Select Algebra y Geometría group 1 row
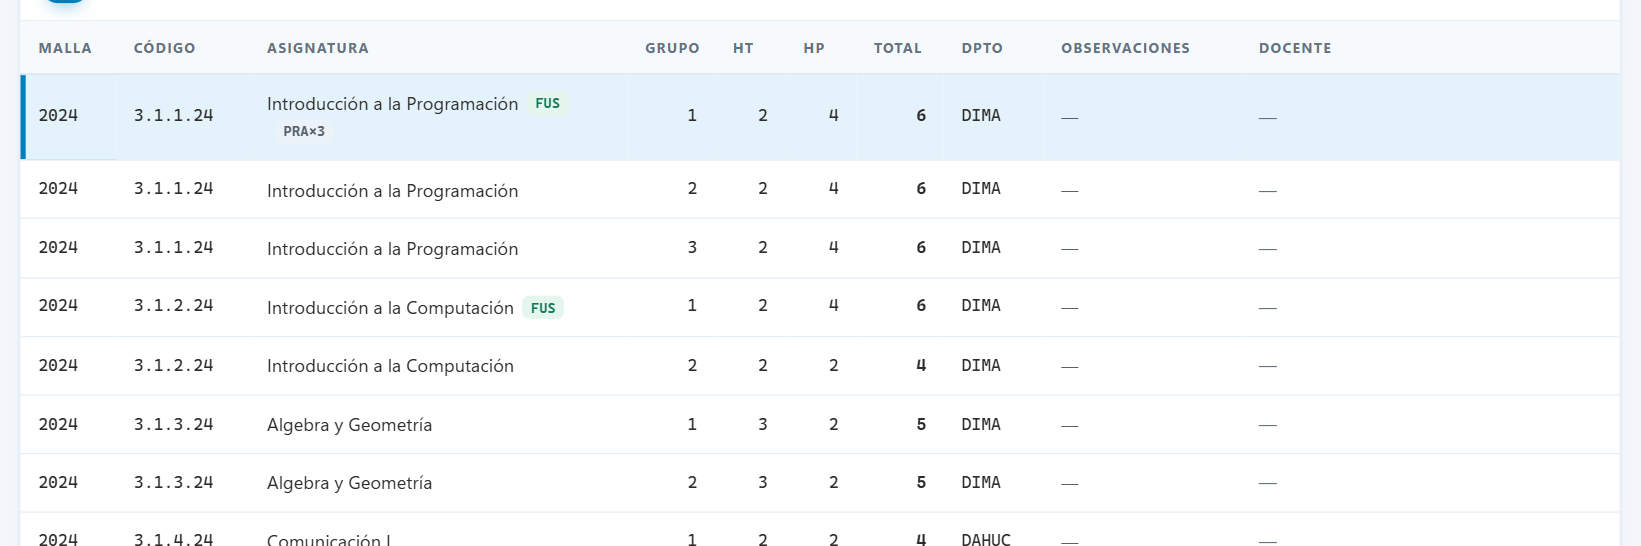The width and height of the screenshot is (1641, 546). point(820,425)
